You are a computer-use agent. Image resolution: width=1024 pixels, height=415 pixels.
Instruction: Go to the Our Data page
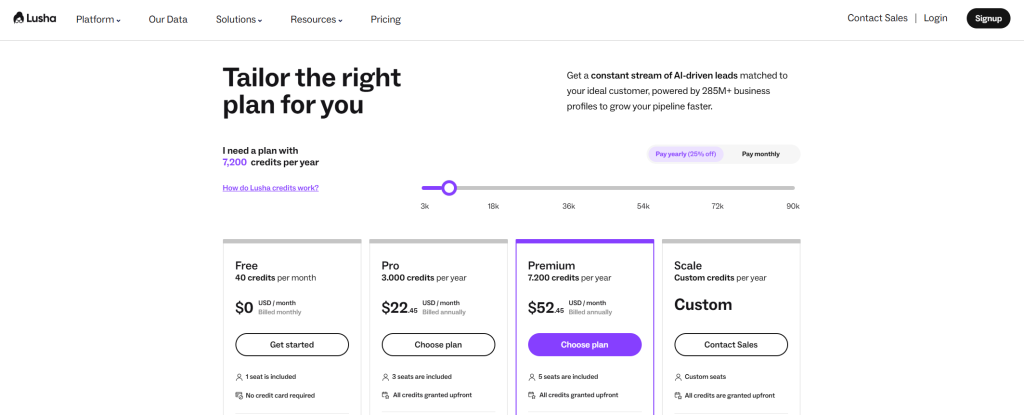click(x=168, y=19)
